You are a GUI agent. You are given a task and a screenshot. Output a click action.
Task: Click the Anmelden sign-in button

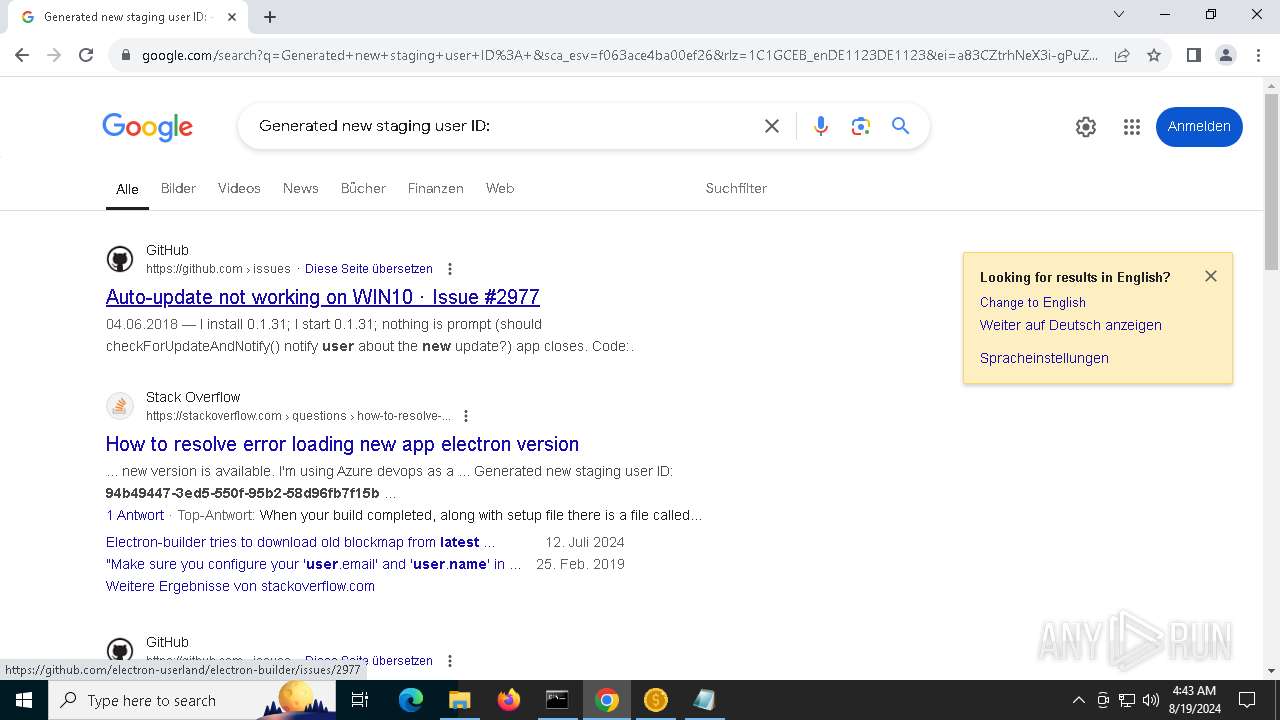point(1199,127)
